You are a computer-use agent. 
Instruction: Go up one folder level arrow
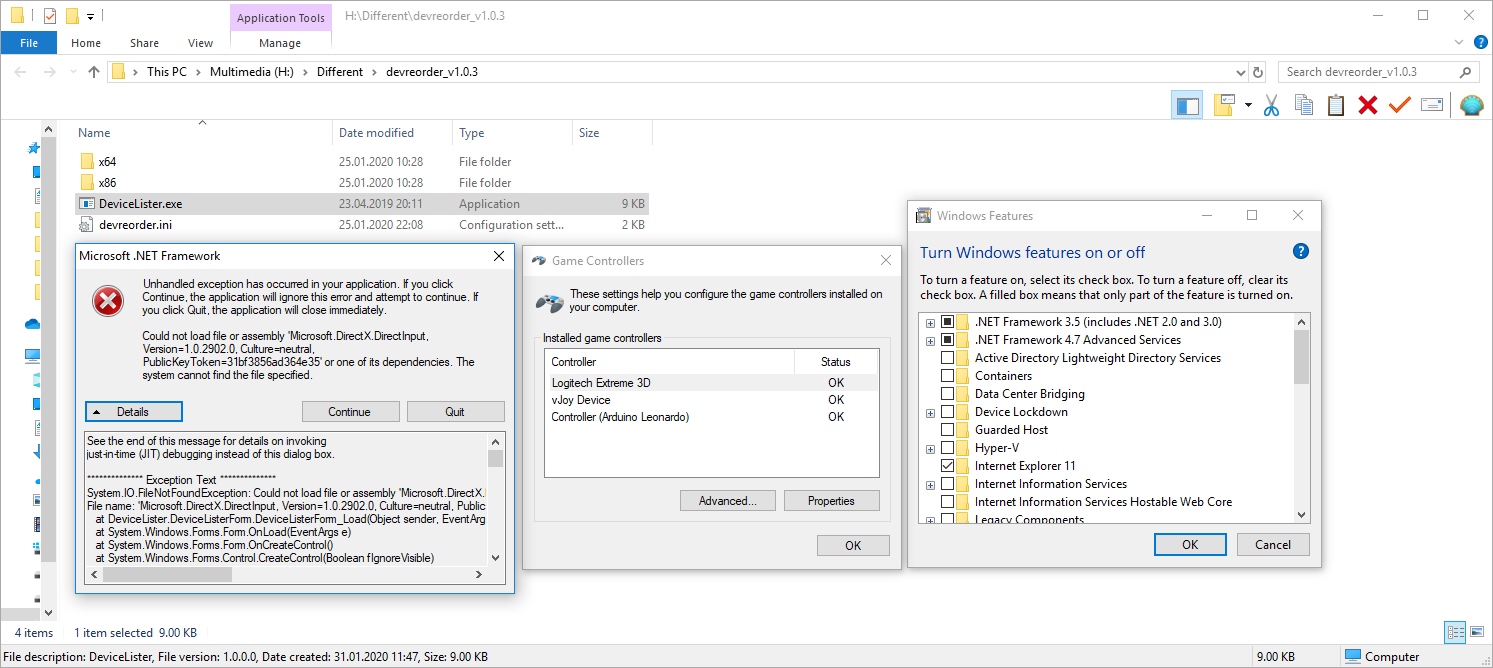point(94,72)
